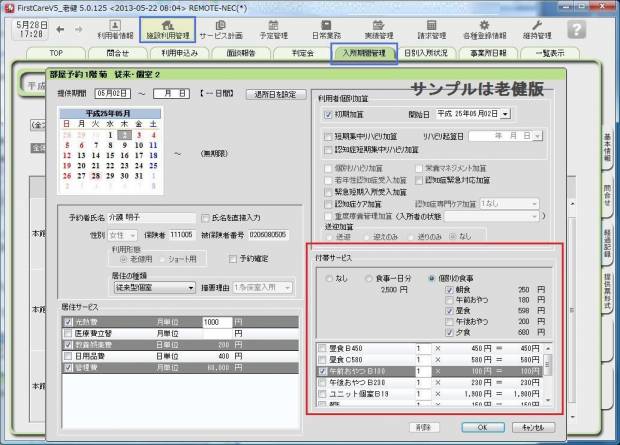This screenshot has width=620, height=445.
Task: Click the OK button
Action: (x=483, y=427)
